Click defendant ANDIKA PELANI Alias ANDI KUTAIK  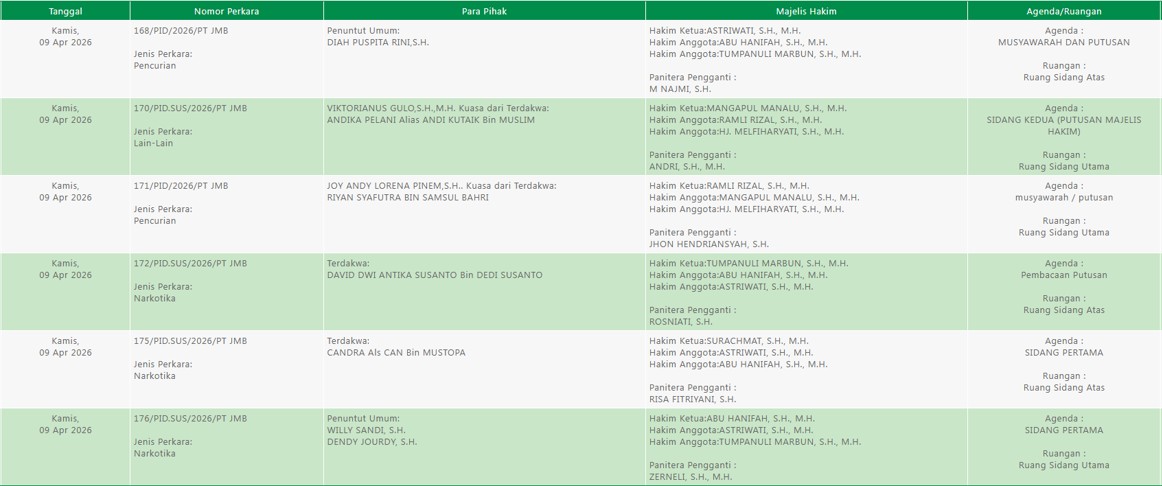[x=431, y=120]
